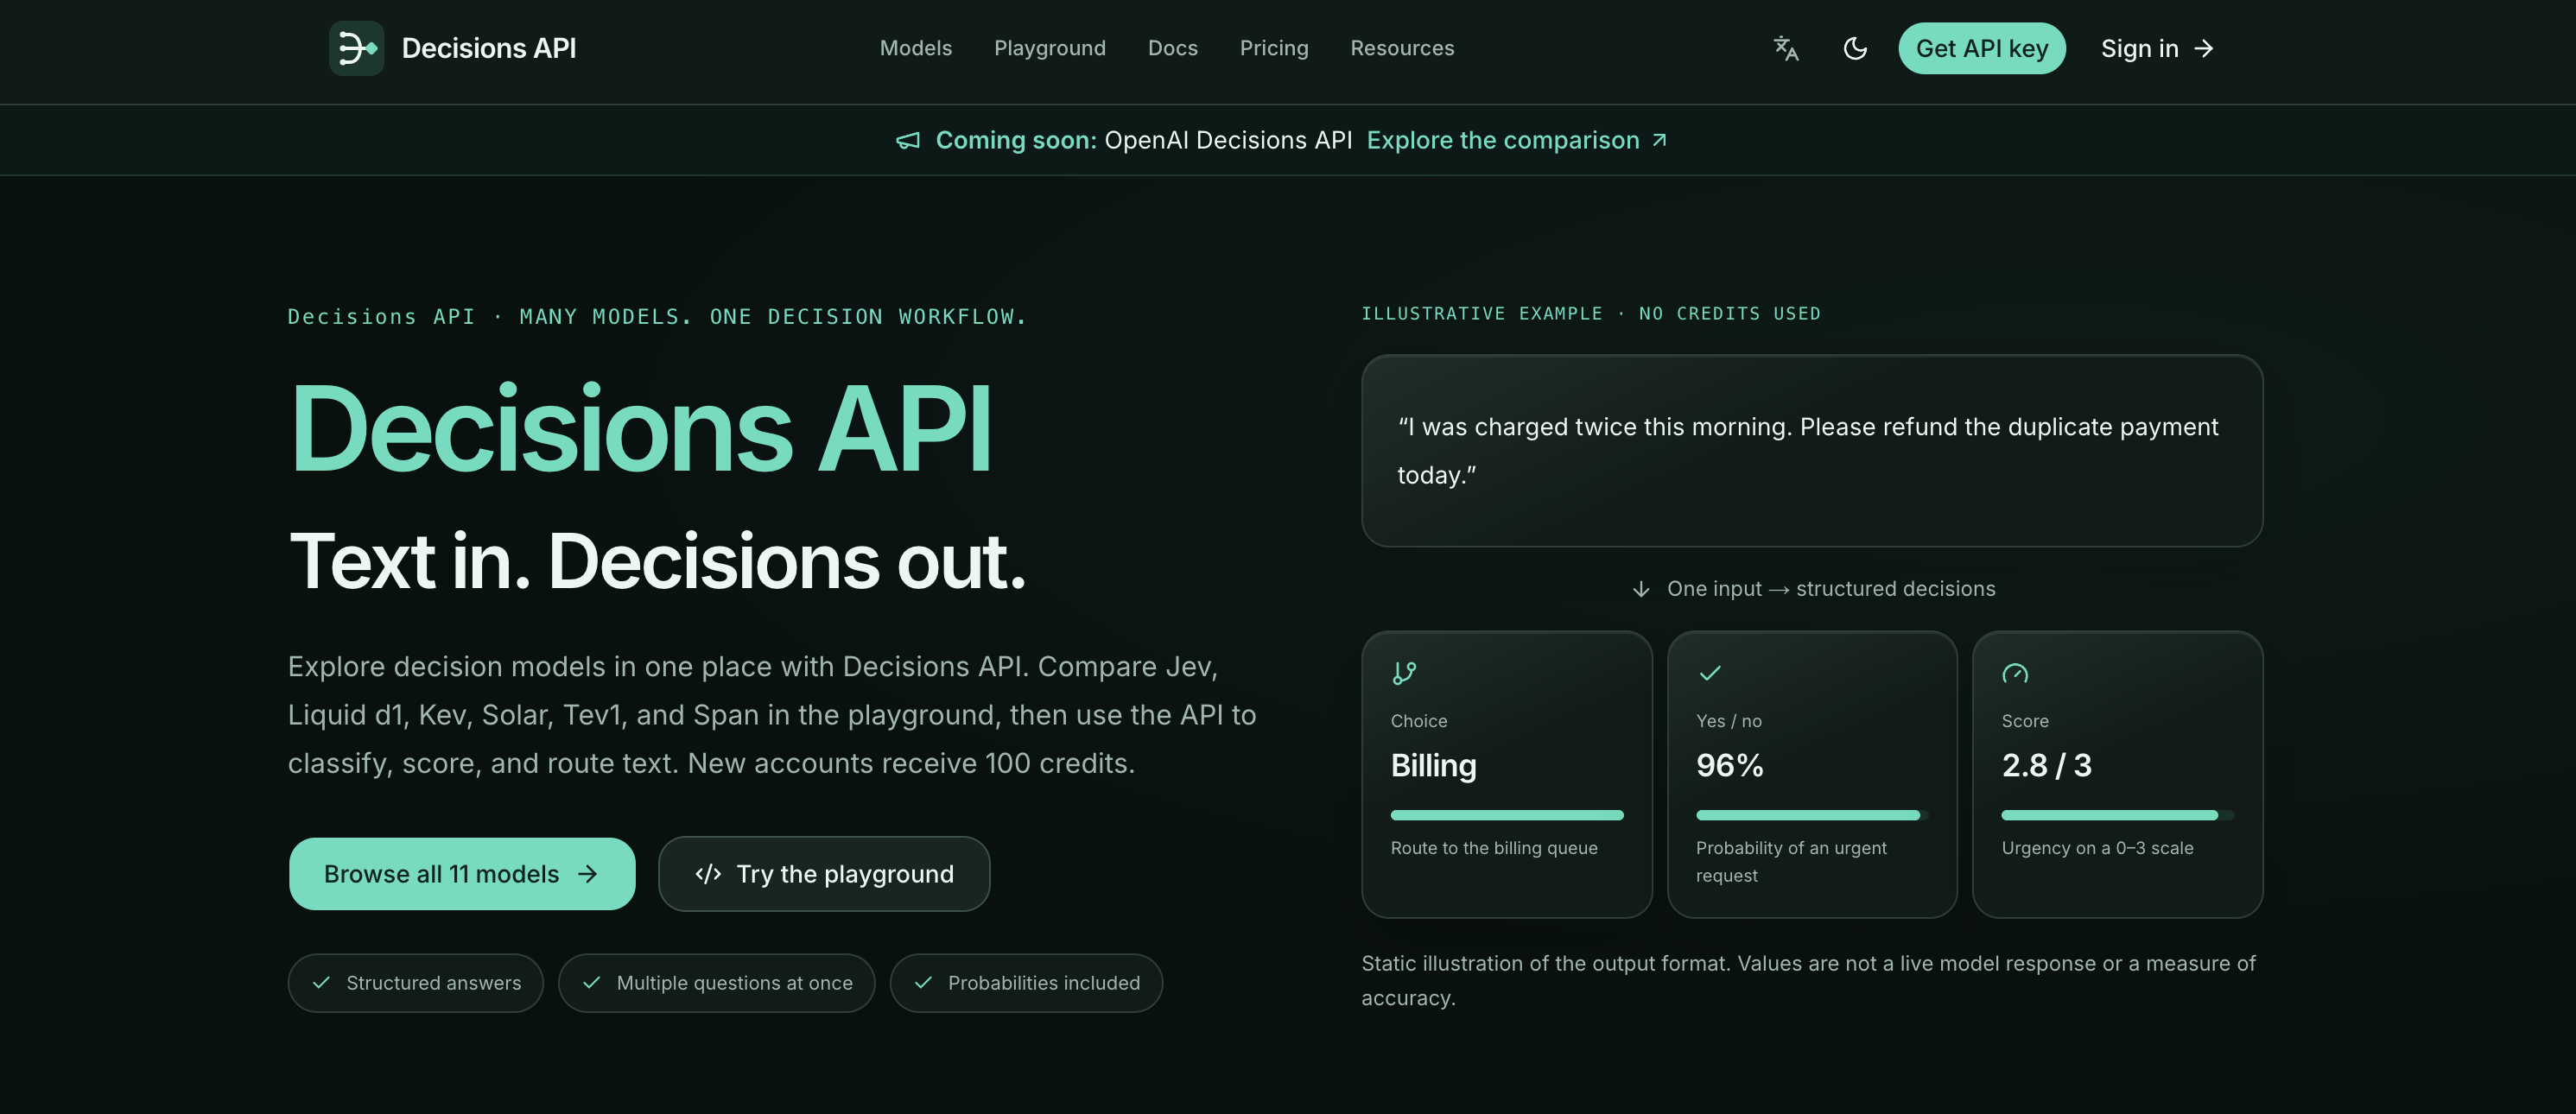Click the 96% probability progress bar
Viewport: 2576px width, 1114px height.
1811,815
